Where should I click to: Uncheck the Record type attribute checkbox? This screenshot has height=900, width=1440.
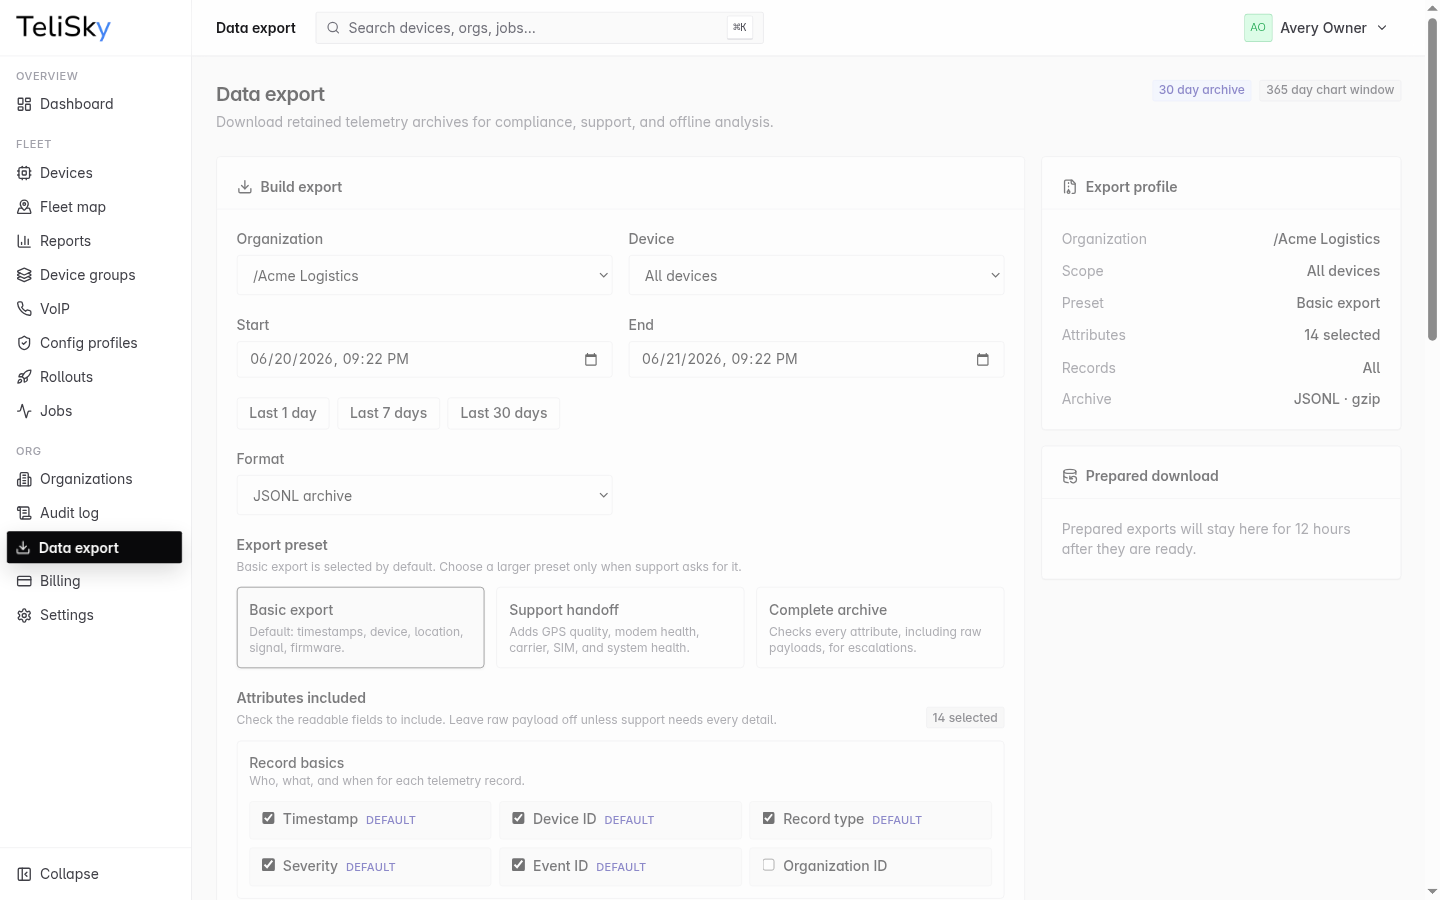pos(768,818)
